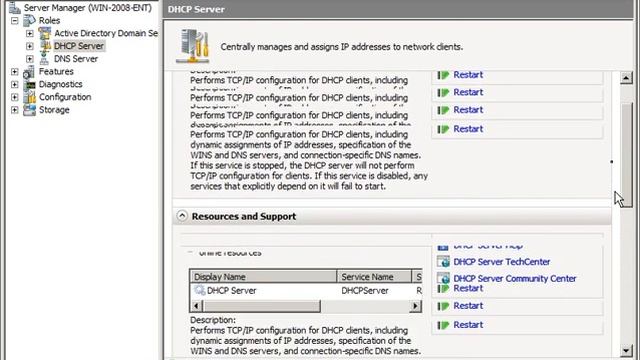Select Active Directory Domain Services role
The height and width of the screenshot is (360, 640).
(106, 33)
